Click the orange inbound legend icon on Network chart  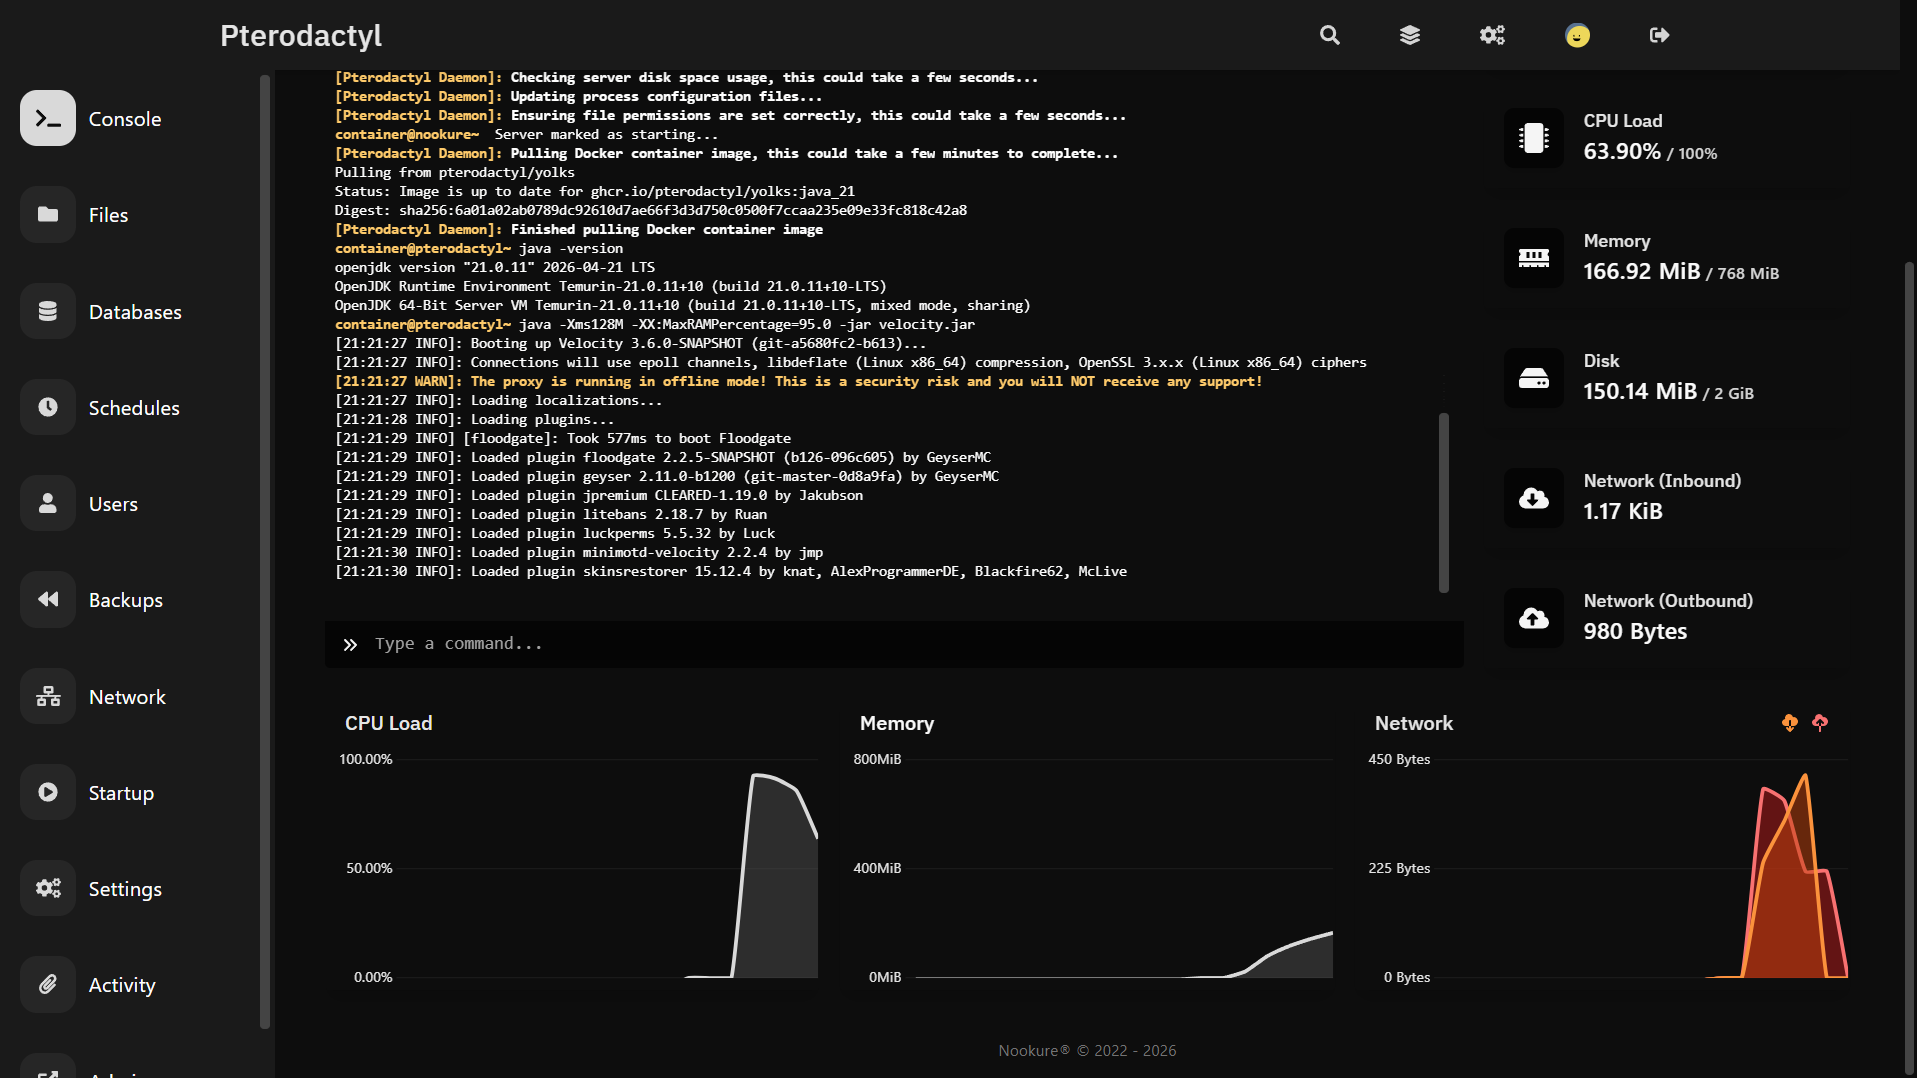click(1790, 722)
